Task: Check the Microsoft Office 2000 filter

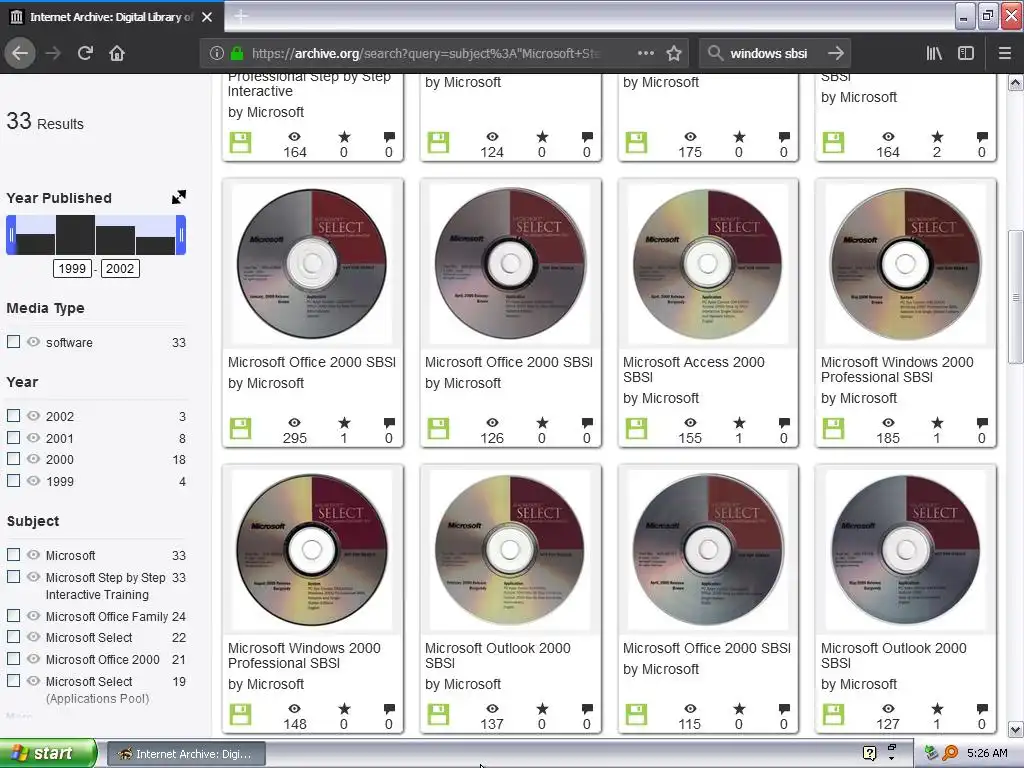Action: point(13,659)
